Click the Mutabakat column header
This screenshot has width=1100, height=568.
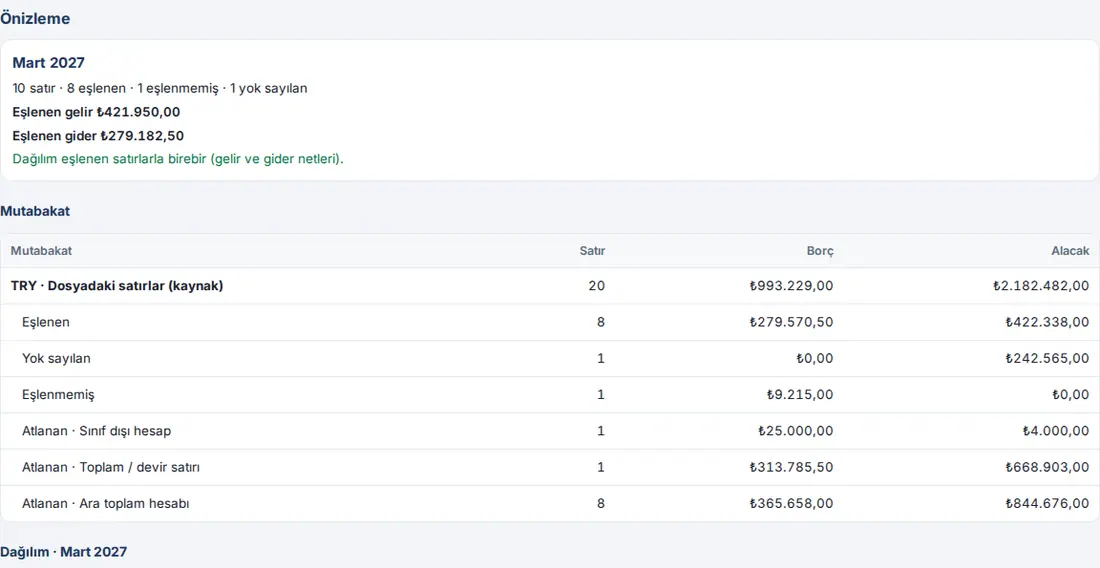41,251
